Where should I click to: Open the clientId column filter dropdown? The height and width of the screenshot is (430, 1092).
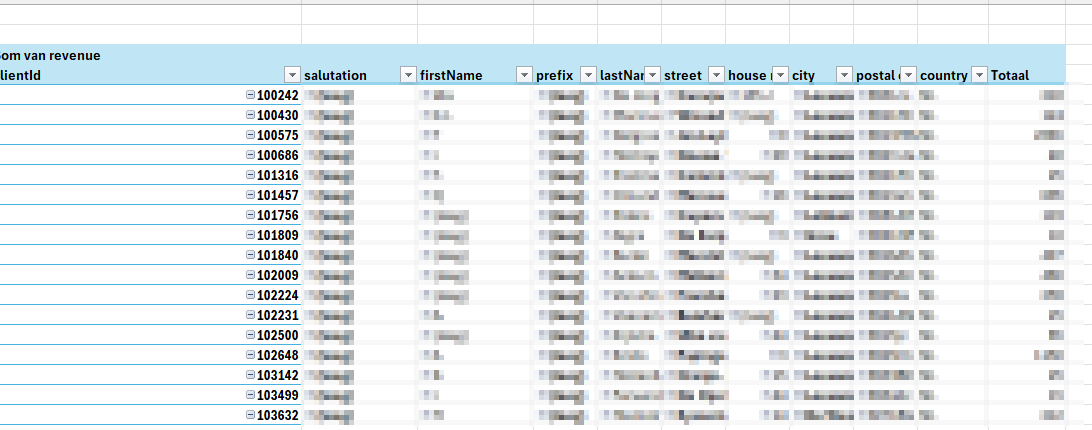click(x=292, y=75)
